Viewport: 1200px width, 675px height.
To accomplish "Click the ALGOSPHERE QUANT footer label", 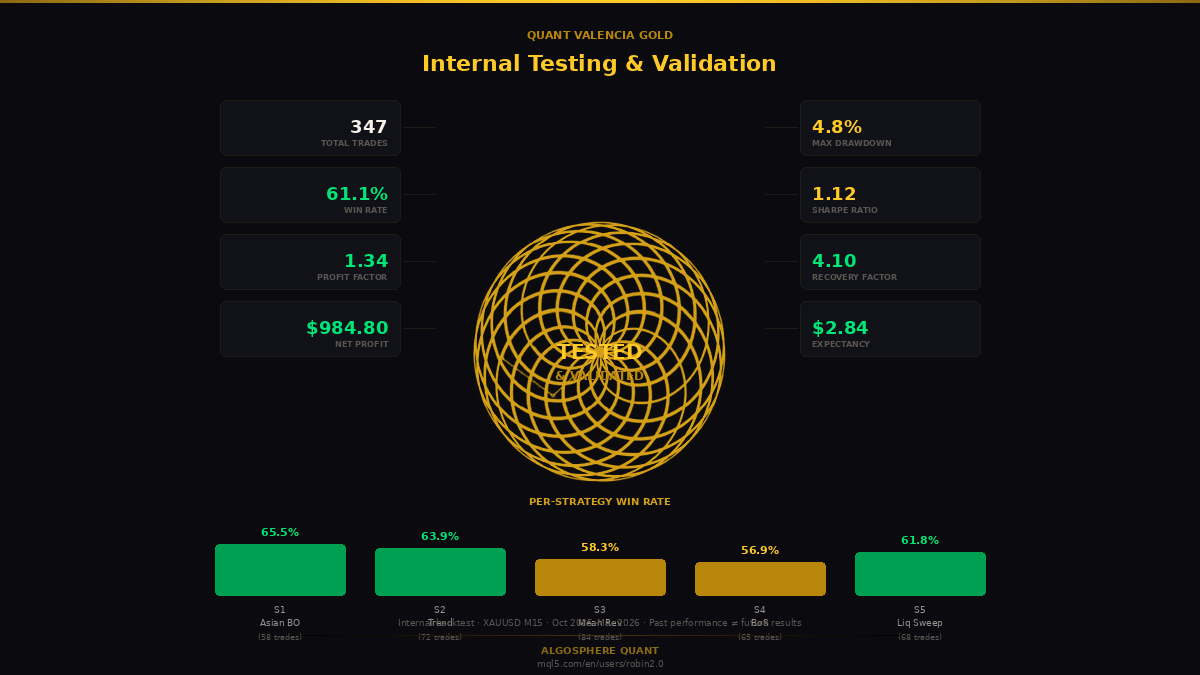I will [600, 651].
